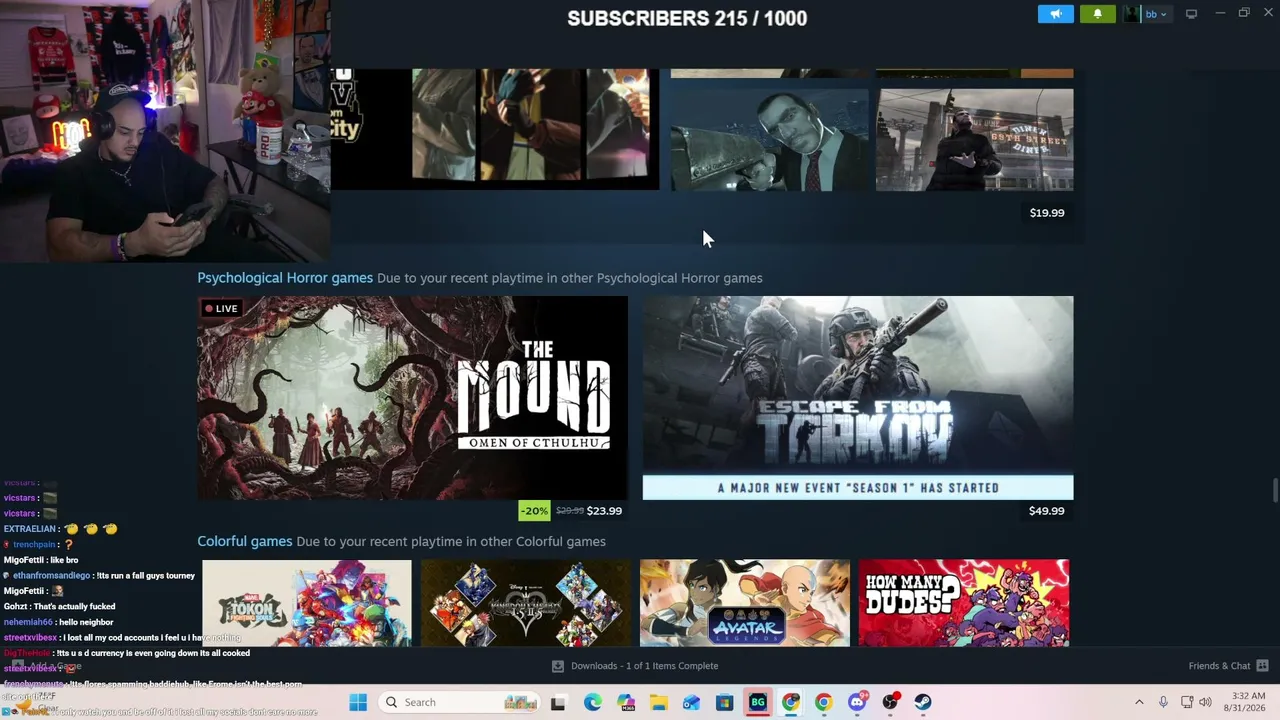The image size is (1280, 720).
Task: Open Steam notifications bell
Action: (x=1097, y=14)
